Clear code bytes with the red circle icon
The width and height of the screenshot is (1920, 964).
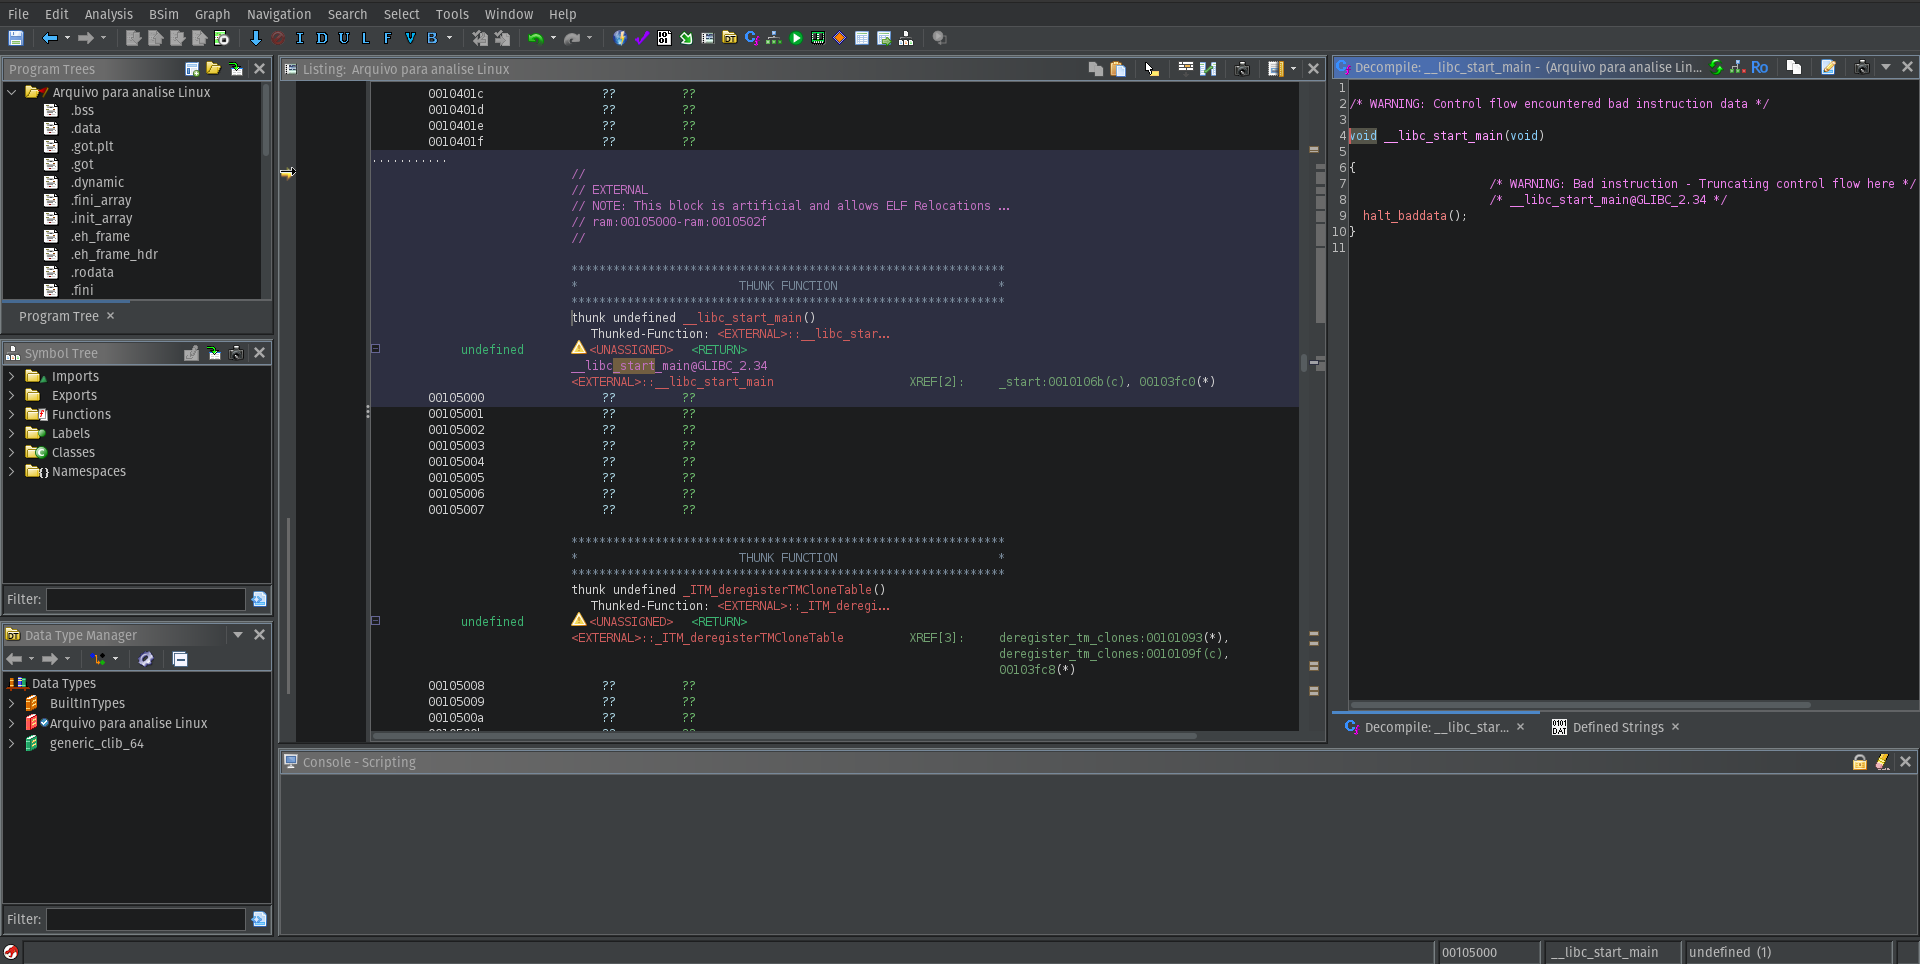[x=279, y=38]
